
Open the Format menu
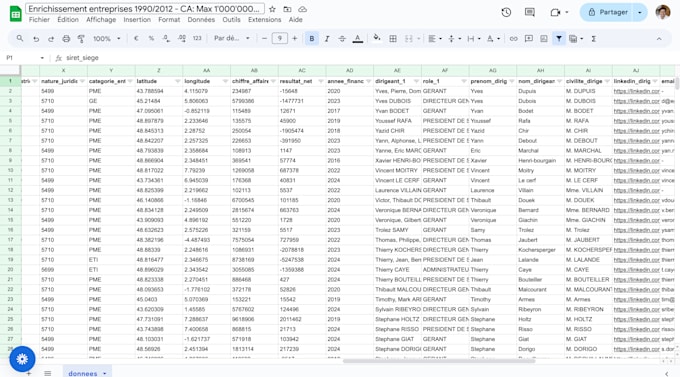169,20
